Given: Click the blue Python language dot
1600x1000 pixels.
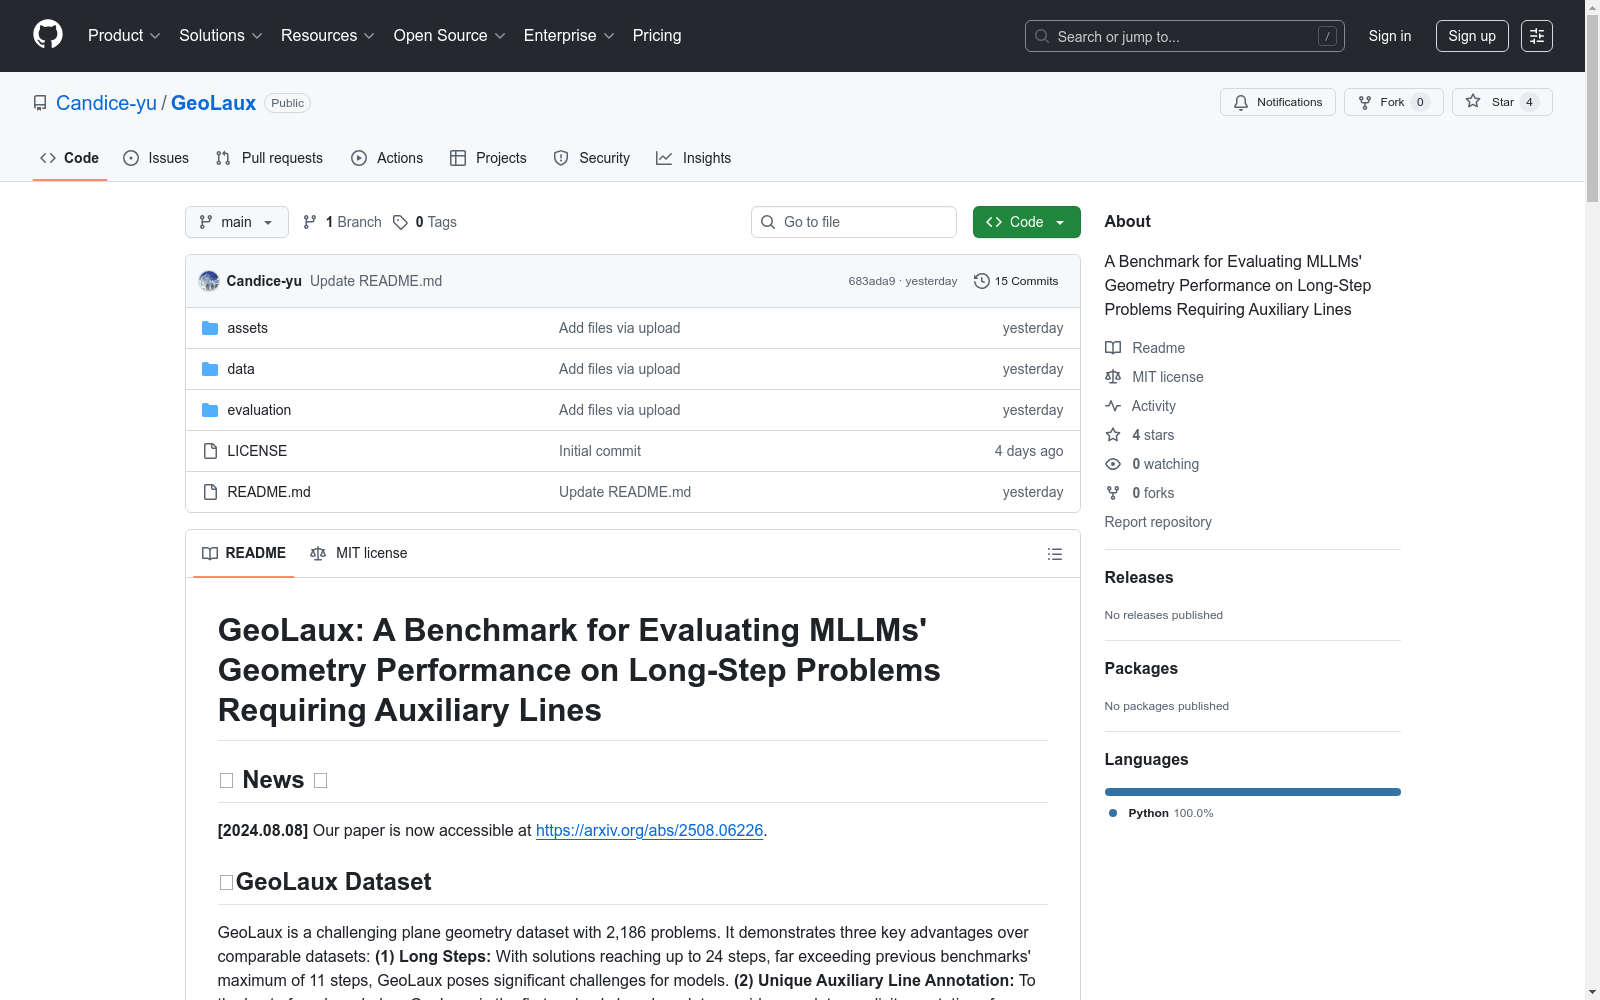Looking at the screenshot, I should 1113,813.
